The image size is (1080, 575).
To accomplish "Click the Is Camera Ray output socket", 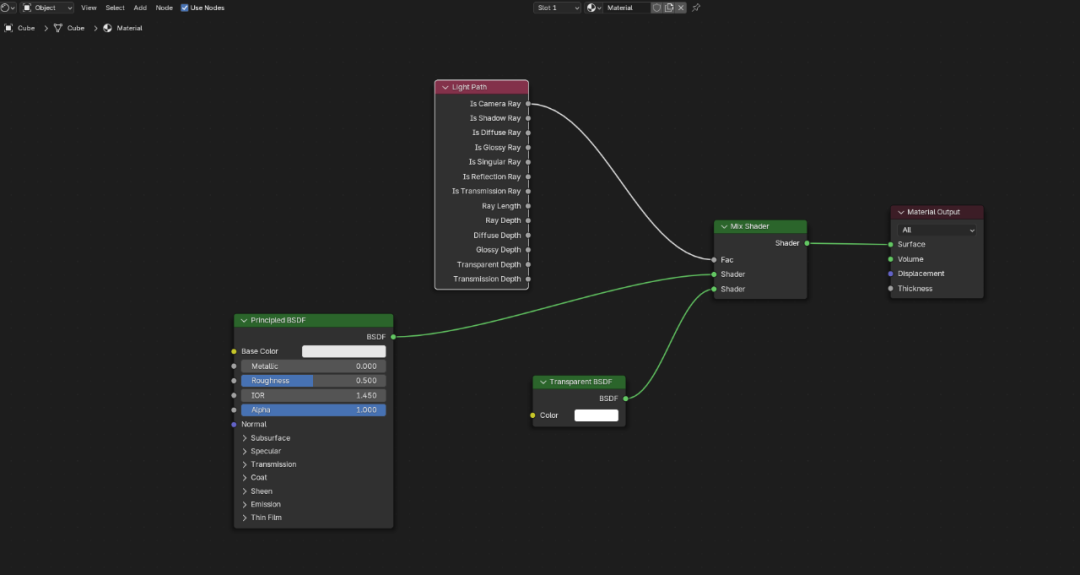I will 528,104.
